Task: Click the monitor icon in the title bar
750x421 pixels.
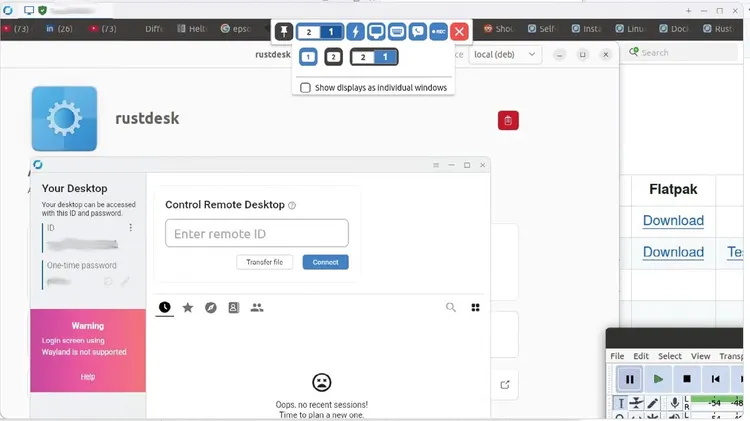Action: (29, 10)
